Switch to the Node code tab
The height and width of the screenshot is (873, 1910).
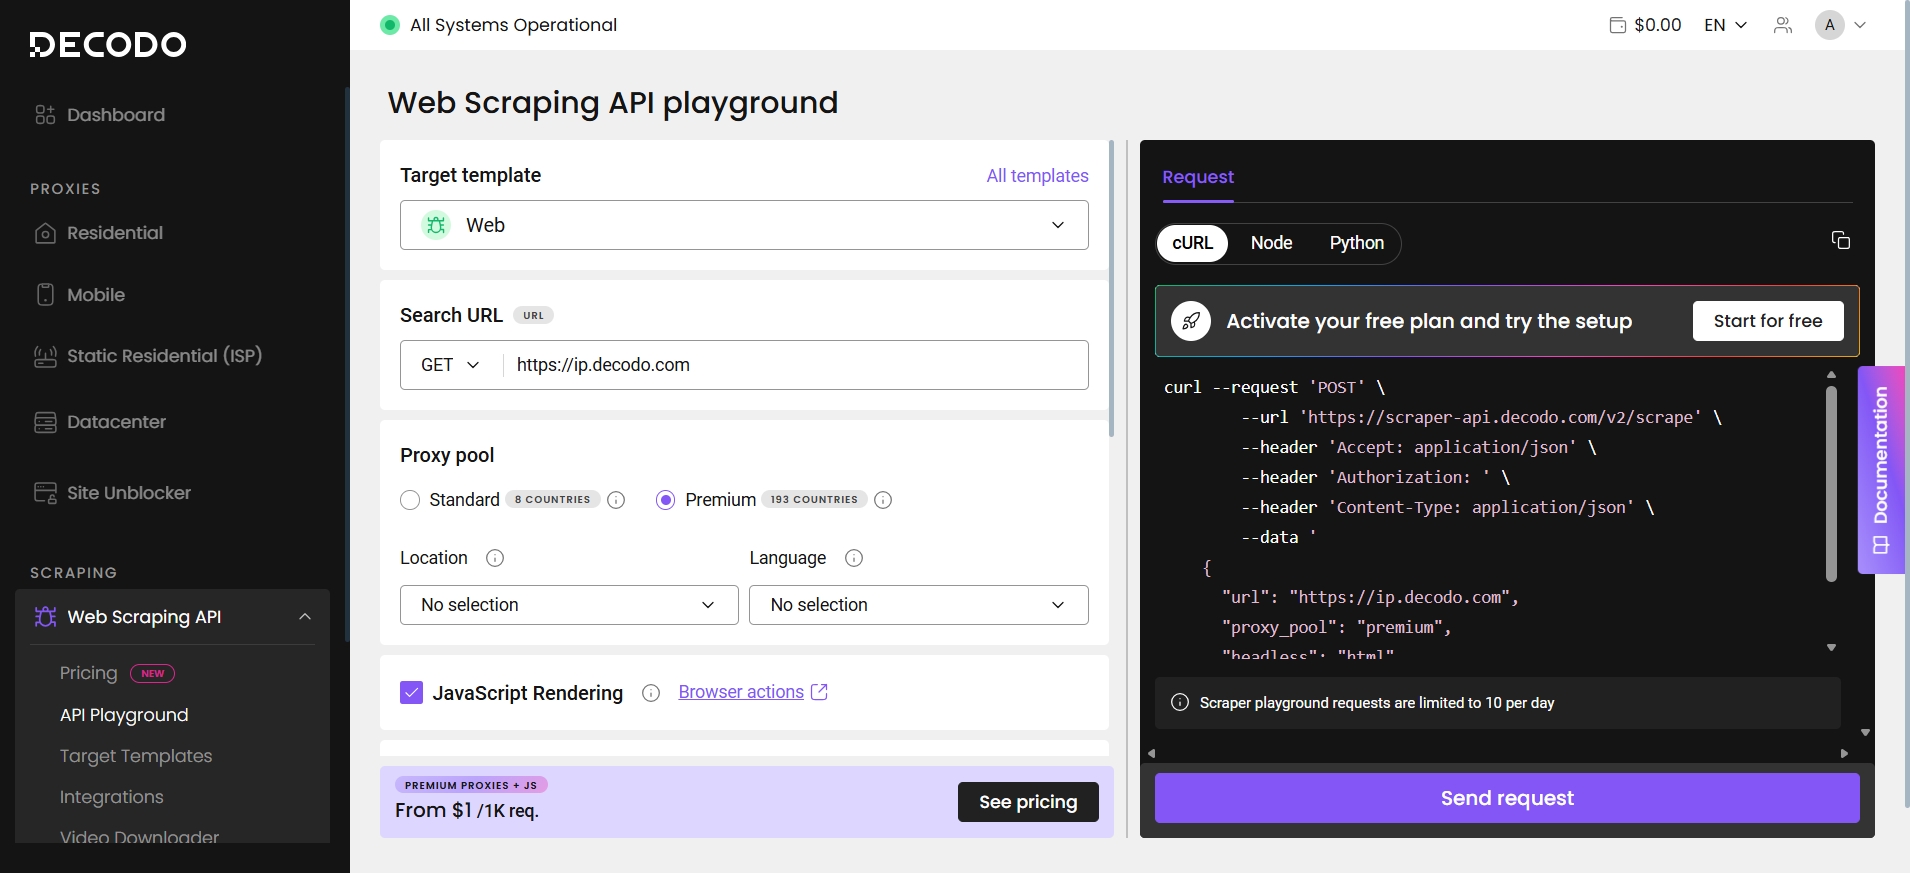1271,243
